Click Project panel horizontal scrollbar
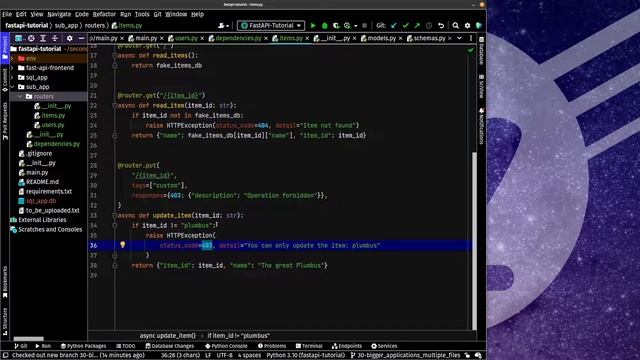 (29, 339)
